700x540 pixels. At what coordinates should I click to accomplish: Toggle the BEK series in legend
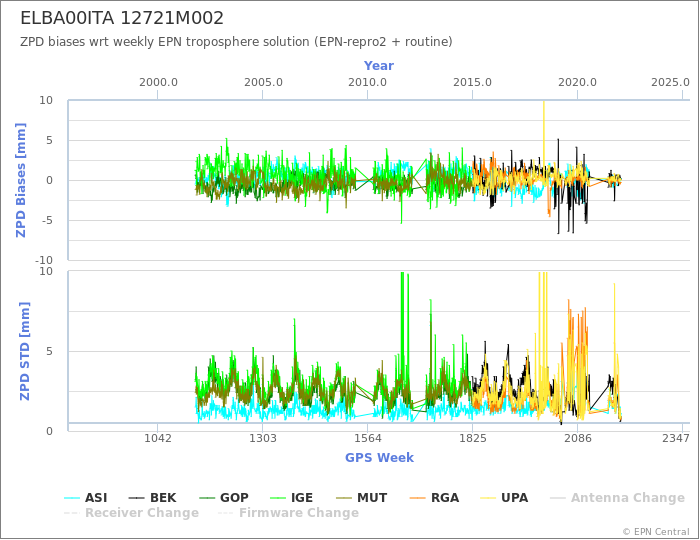tap(152, 498)
